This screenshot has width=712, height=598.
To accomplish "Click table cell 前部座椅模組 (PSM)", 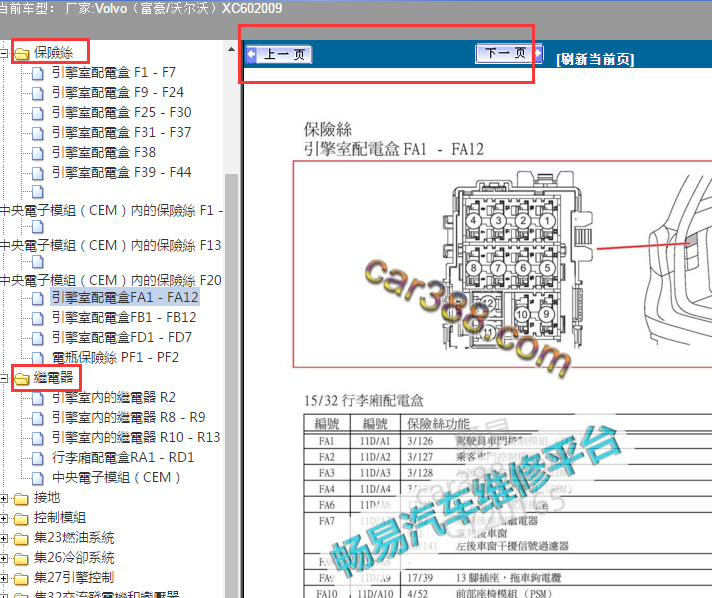I will [x=504, y=593].
